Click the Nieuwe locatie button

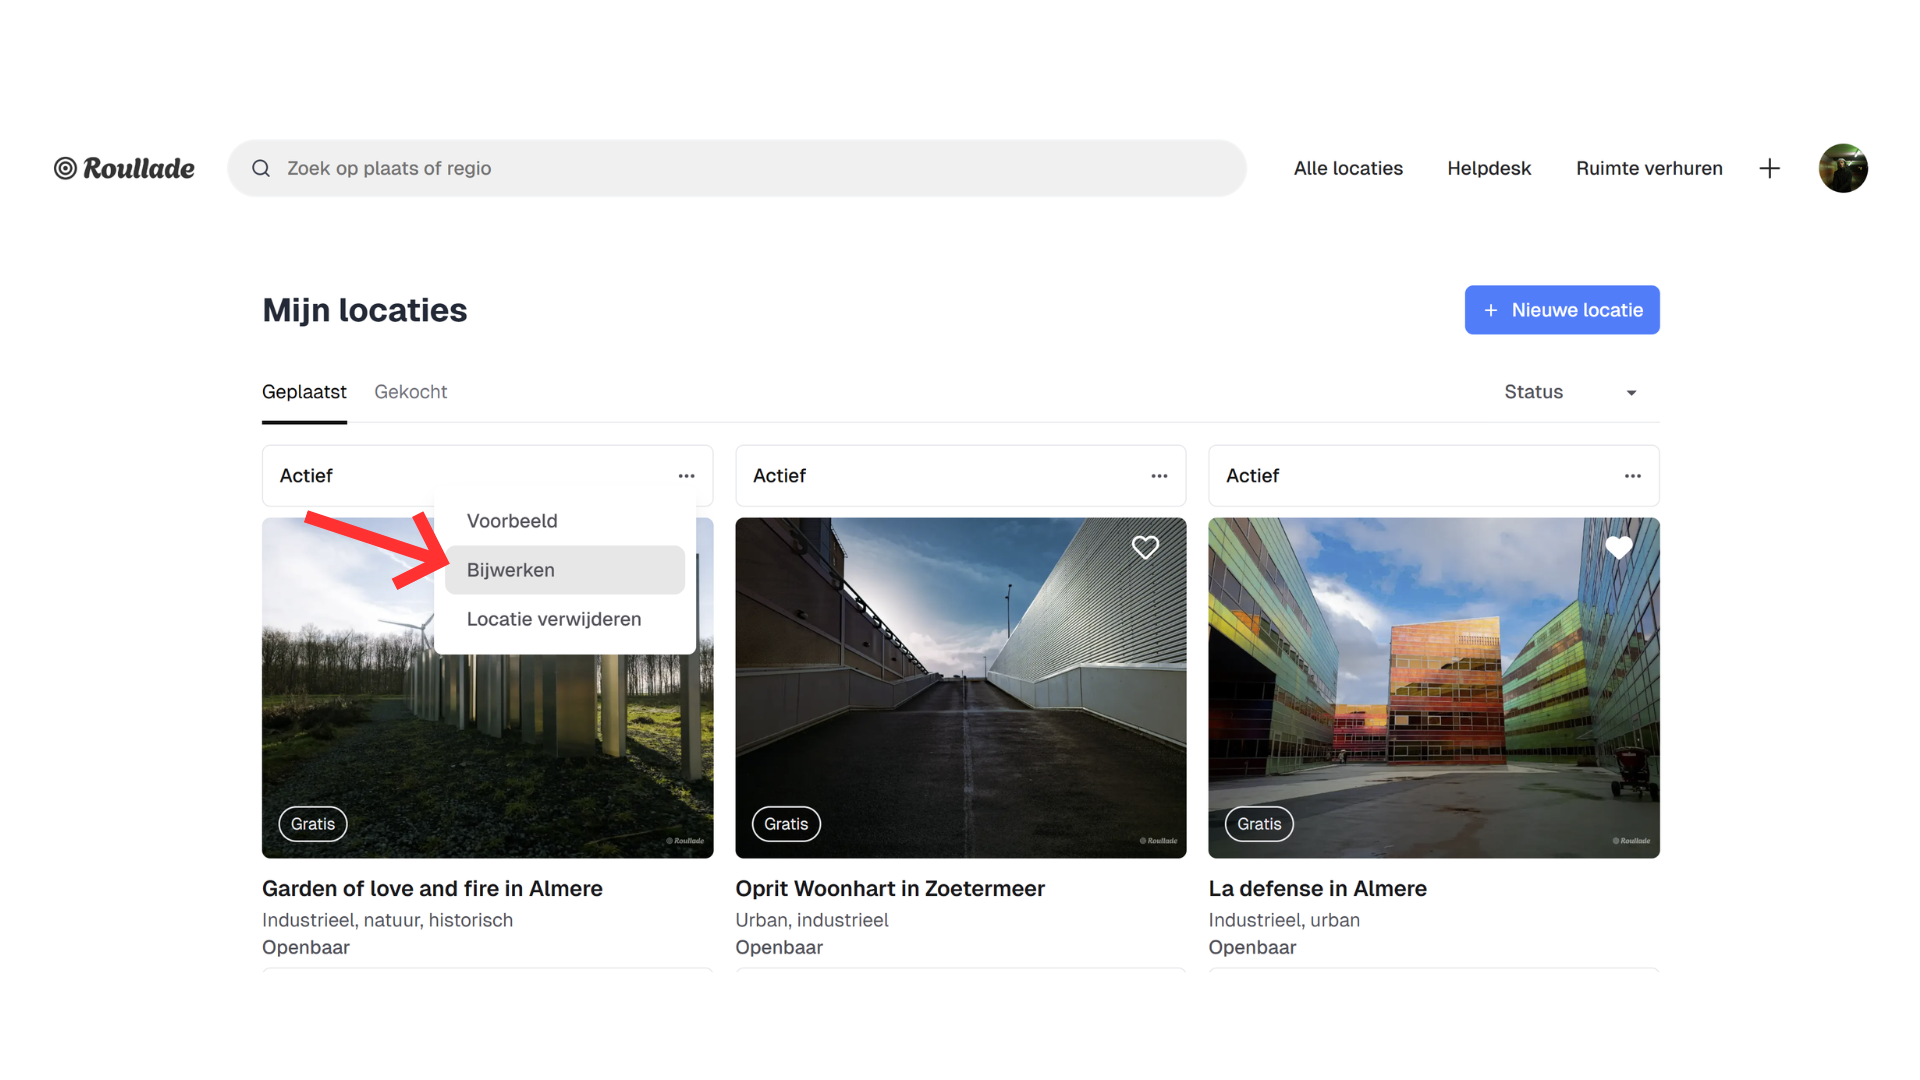point(1561,310)
